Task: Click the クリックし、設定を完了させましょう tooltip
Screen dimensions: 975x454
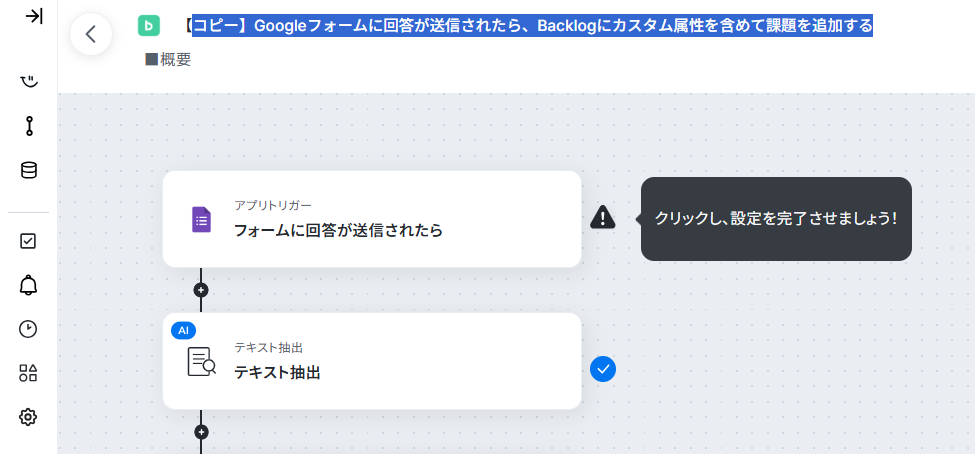Action: [x=776, y=219]
